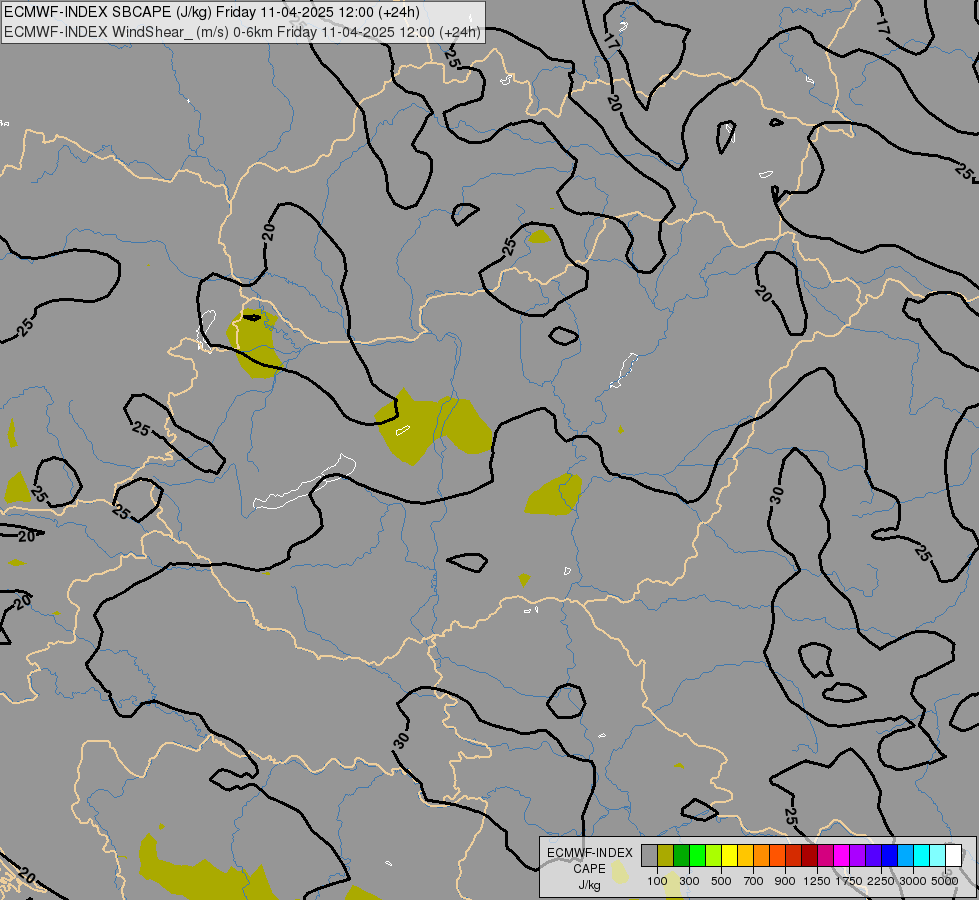This screenshot has width=979, height=900.
Task: Click the '500' legend value
Action: (721, 881)
